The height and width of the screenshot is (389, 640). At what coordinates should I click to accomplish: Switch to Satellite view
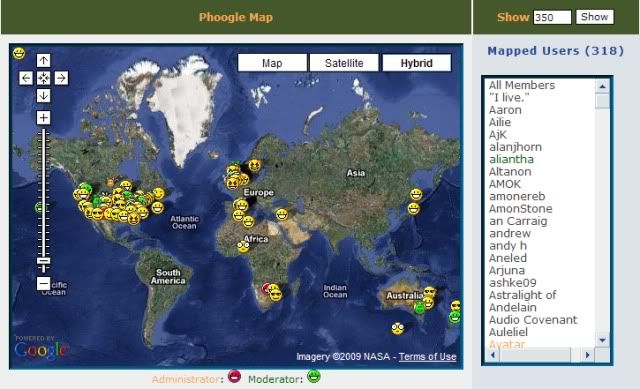click(344, 63)
